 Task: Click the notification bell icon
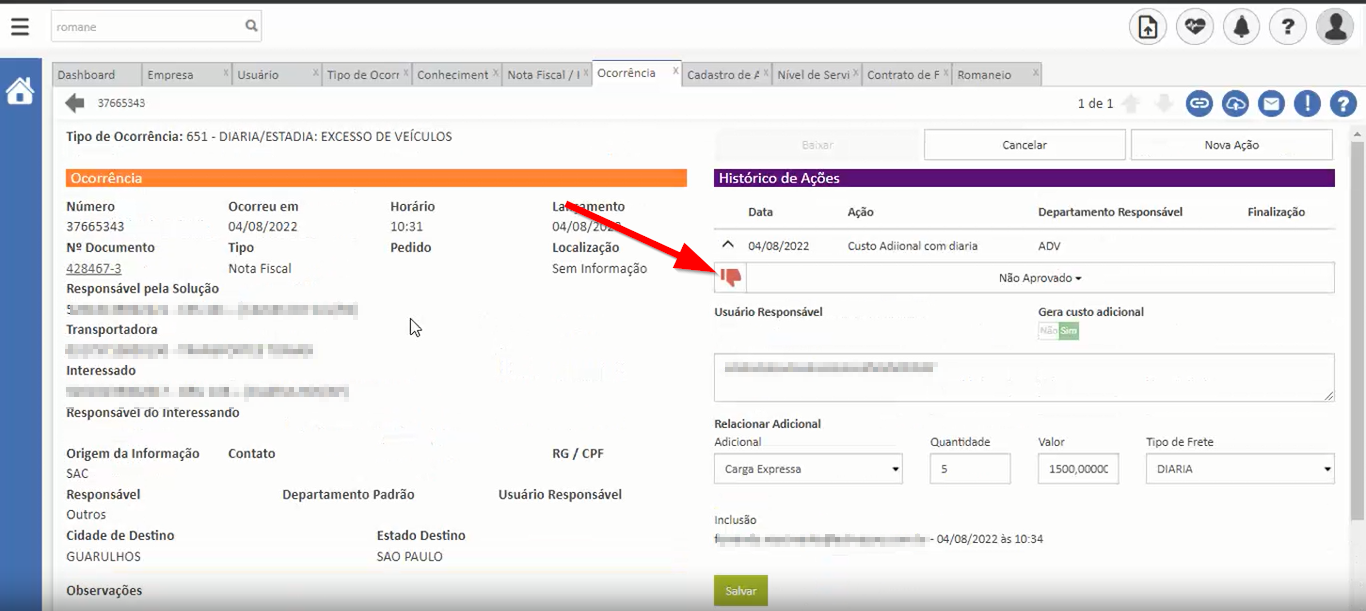[1241, 27]
